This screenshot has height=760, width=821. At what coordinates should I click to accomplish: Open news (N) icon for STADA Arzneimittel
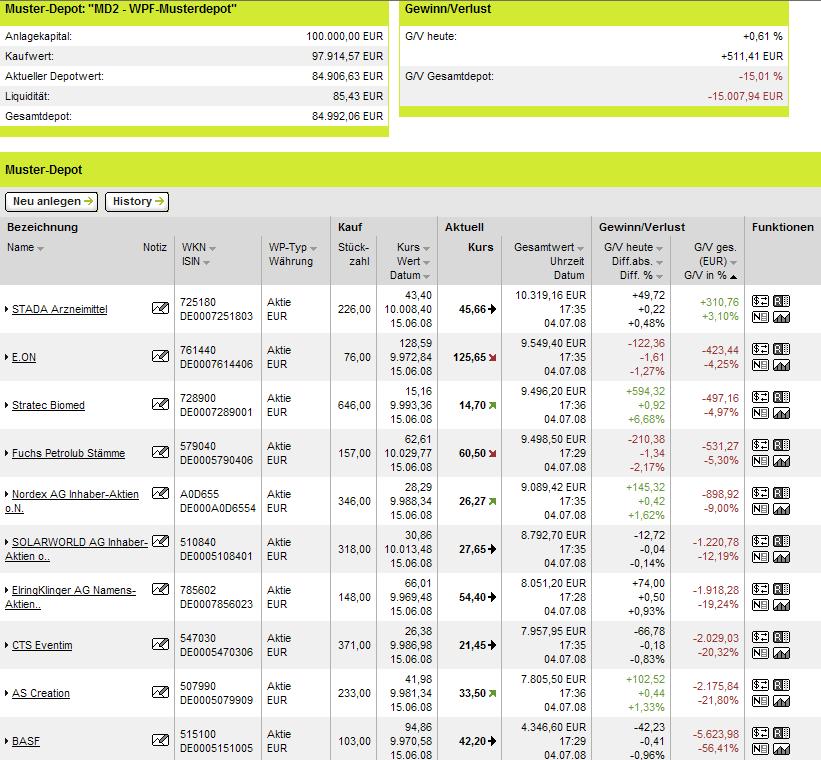point(760,317)
